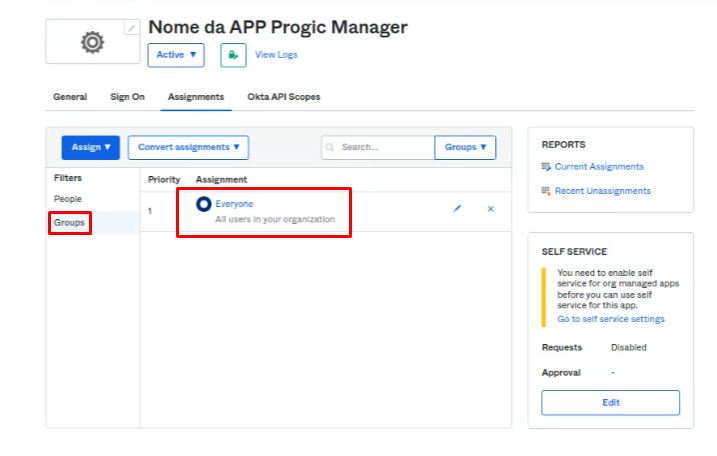This screenshot has width=717, height=456.
Task: Click the gear app logo image
Action: click(x=92, y=43)
